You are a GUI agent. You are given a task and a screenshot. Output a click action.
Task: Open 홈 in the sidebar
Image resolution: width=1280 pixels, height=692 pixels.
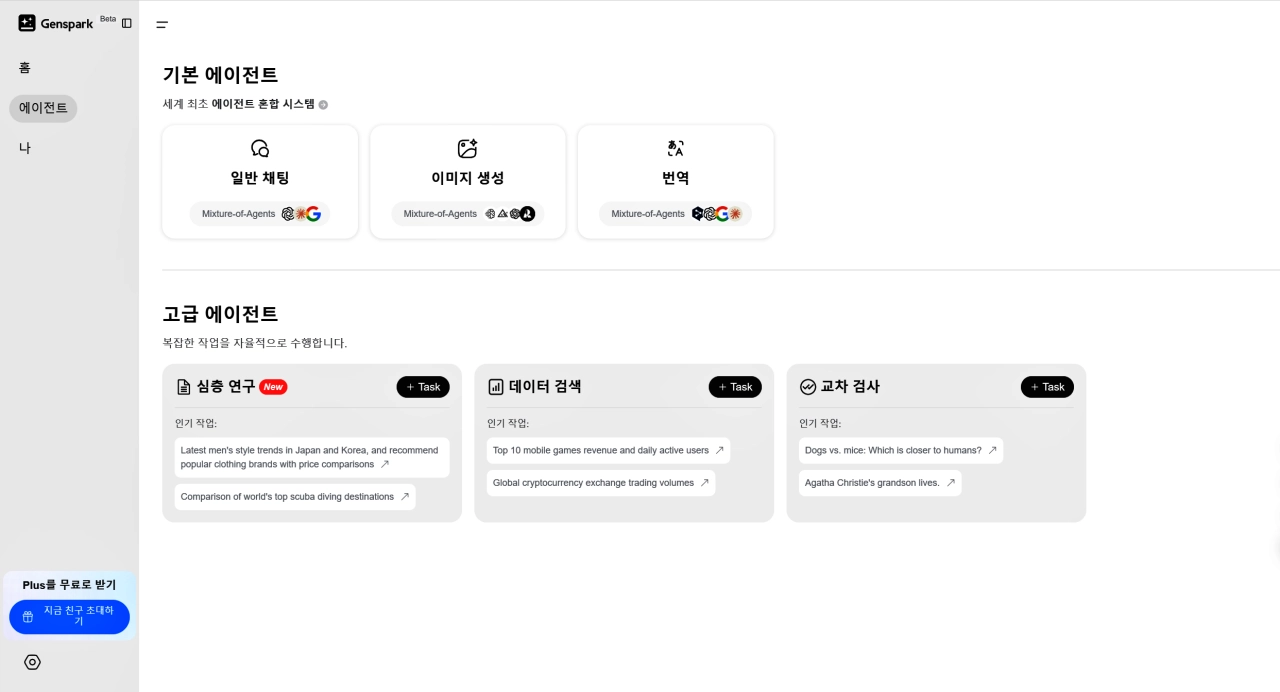pyautogui.click(x=25, y=68)
